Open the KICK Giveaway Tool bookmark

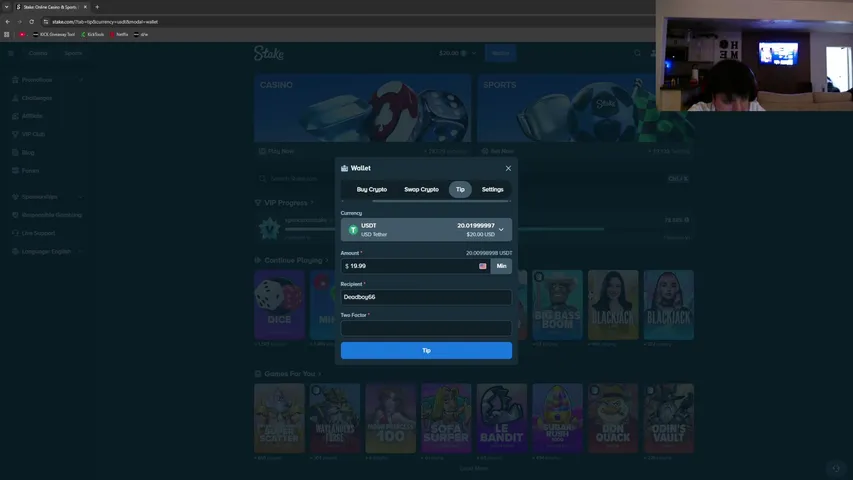click(x=54, y=34)
